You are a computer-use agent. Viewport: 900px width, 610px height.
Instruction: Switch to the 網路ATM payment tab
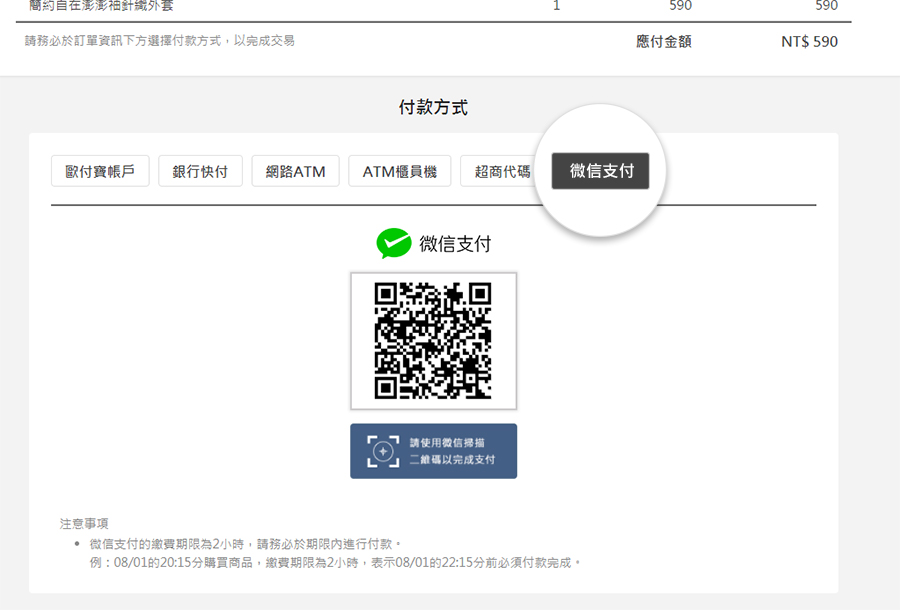pyautogui.click(x=296, y=171)
